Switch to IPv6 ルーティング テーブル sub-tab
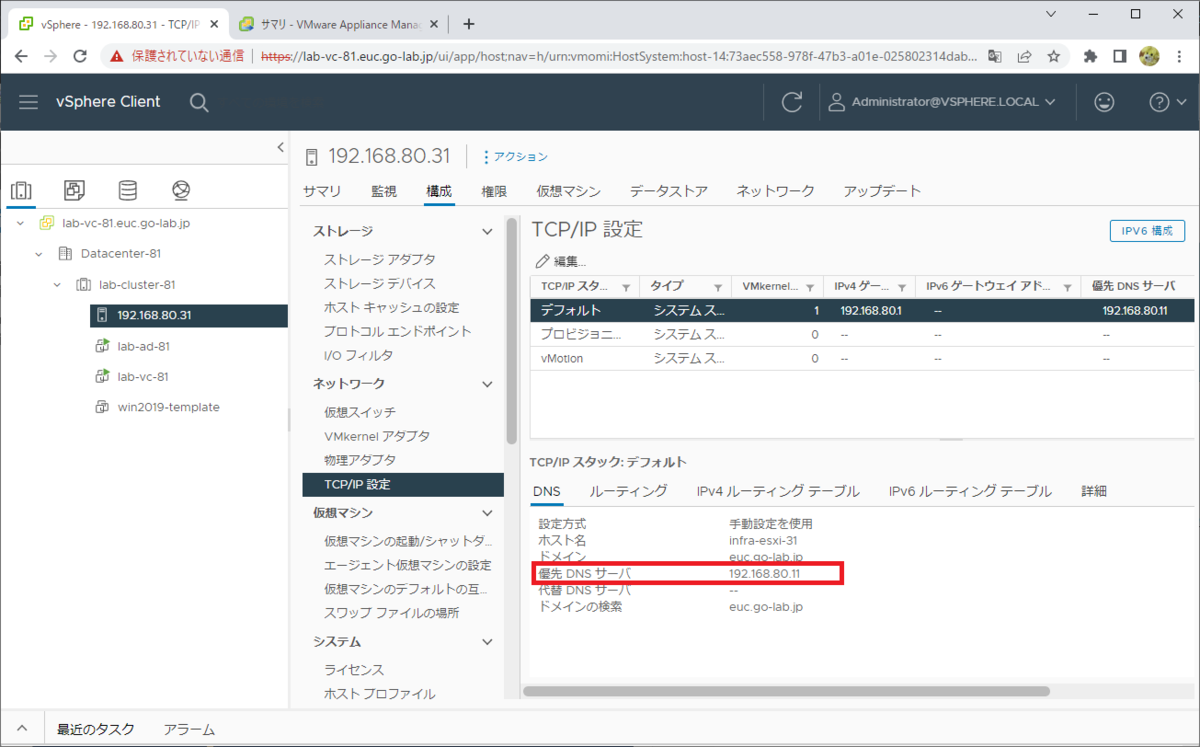 tap(970, 491)
